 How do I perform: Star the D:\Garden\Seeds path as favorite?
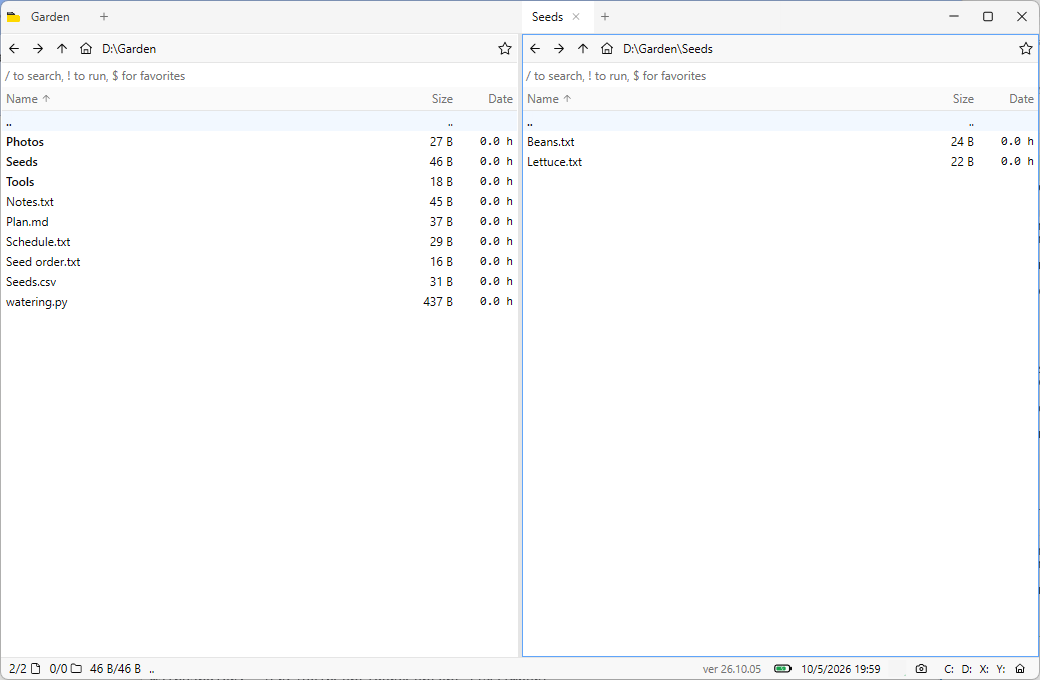click(1025, 48)
